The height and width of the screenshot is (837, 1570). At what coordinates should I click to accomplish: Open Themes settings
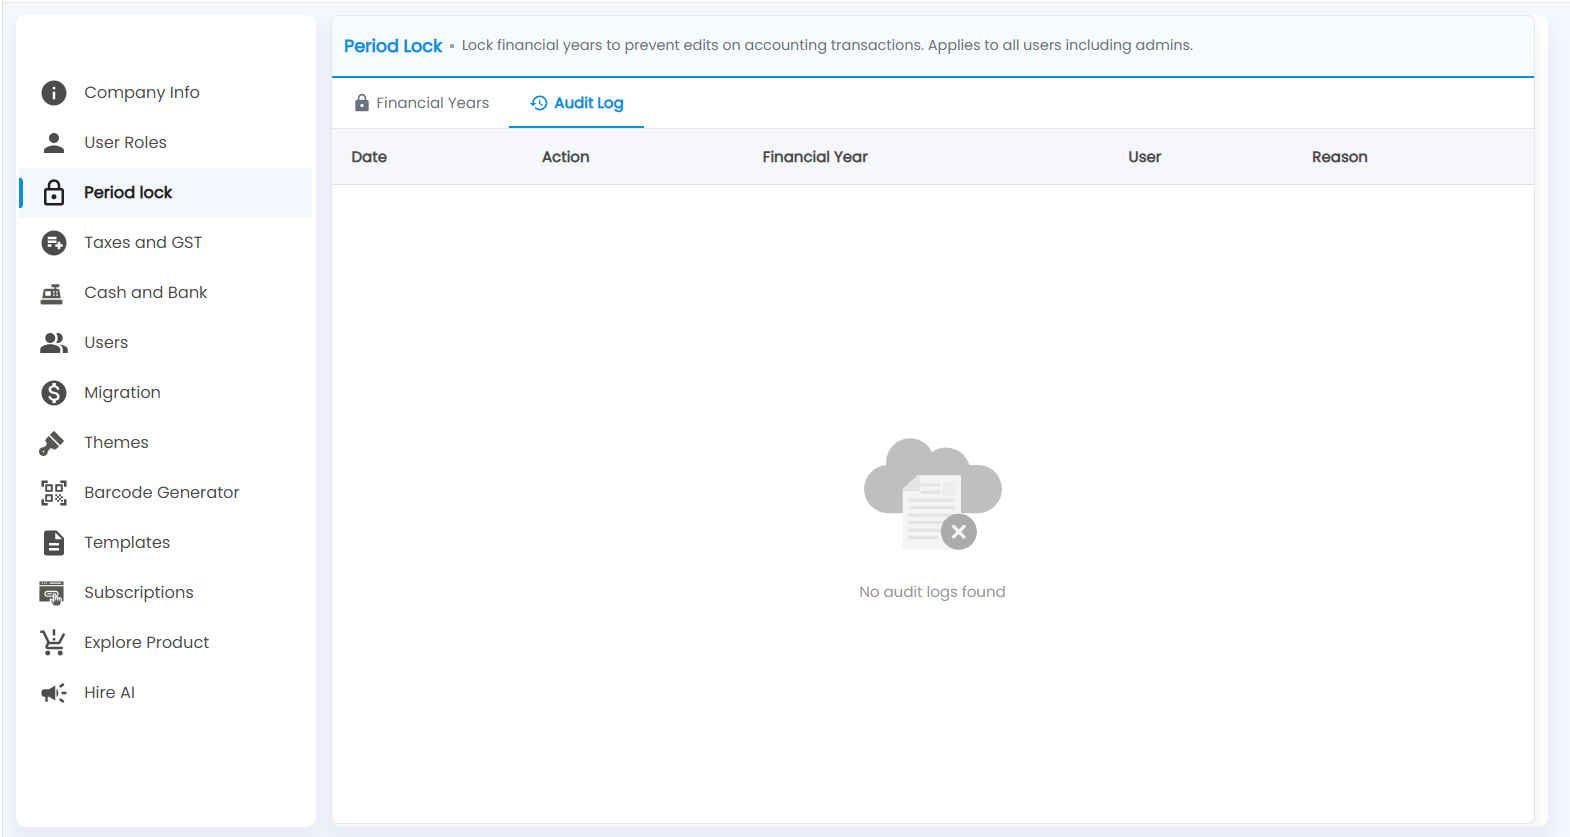(166, 443)
